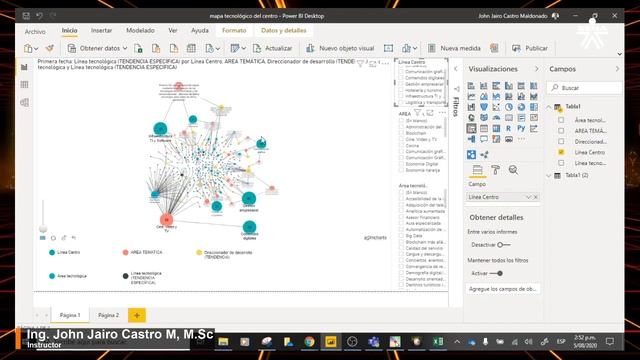This screenshot has width=640, height=360.
Task: Click the format painter icon in ribbon
Action: (49, 48)
